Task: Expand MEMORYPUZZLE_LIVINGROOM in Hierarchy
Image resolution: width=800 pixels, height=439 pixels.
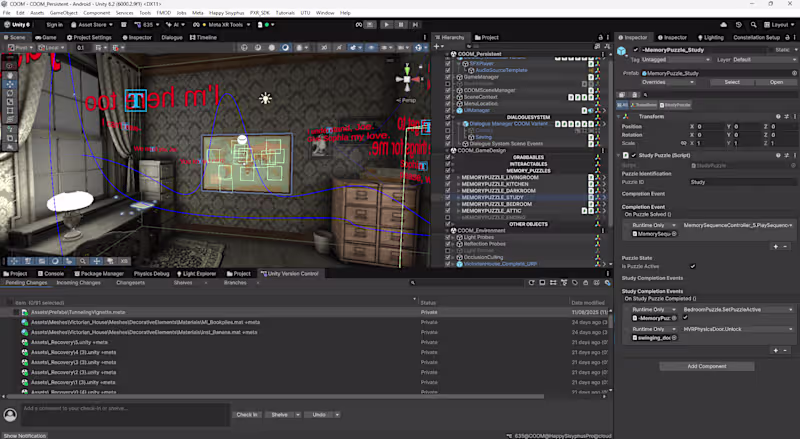Action: coord(458,177)
